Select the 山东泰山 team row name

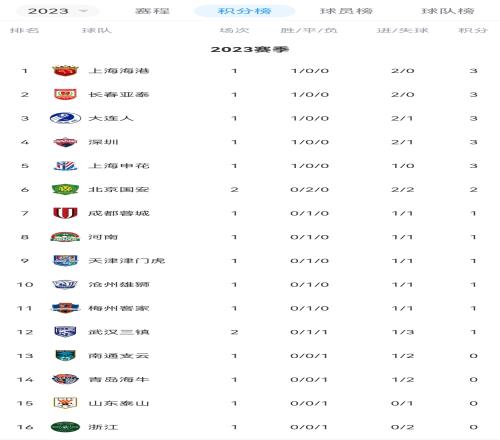pos(119,403)
